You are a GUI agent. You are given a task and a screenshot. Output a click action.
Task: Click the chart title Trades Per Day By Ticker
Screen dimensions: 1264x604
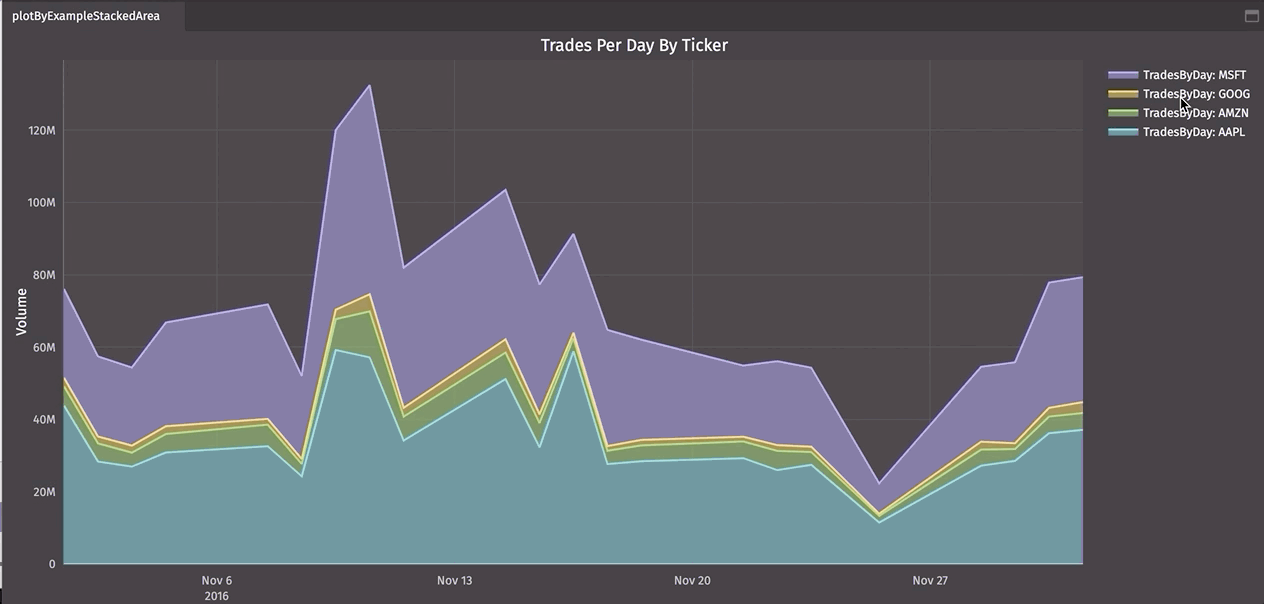pyautogui.click(x=634, y=45)
